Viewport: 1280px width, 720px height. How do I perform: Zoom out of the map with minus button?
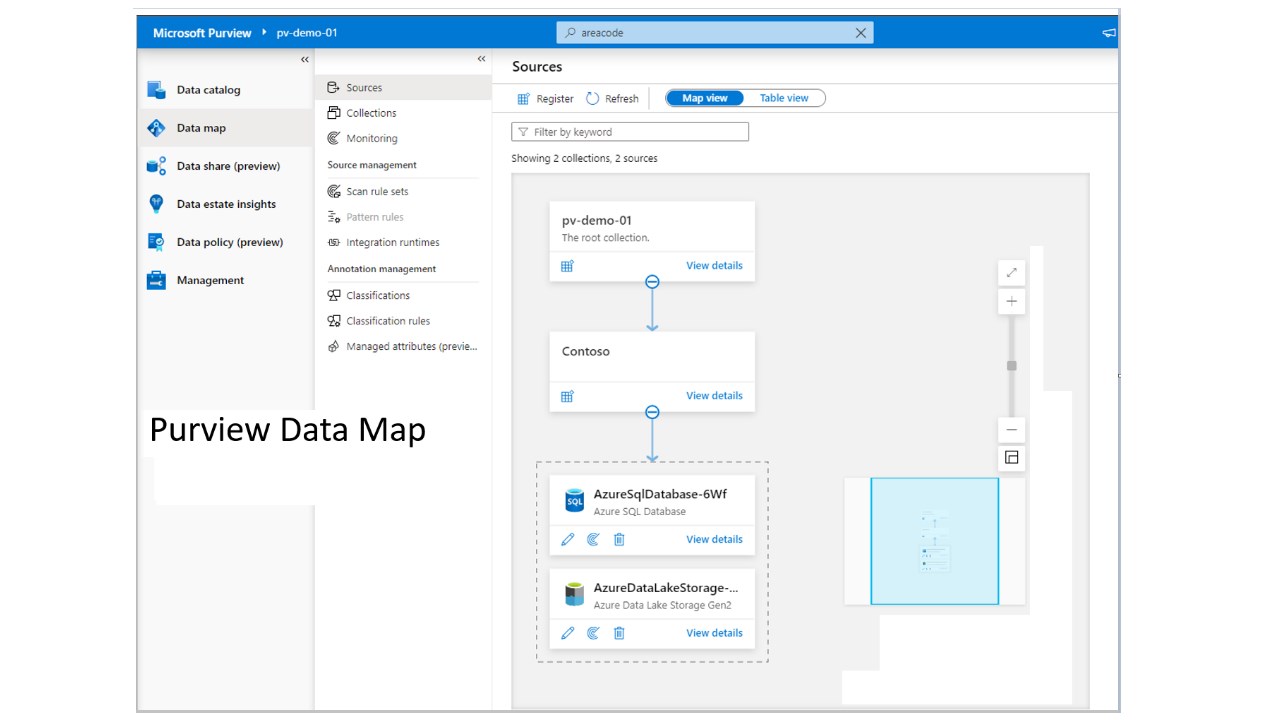(x=1011, y=430)
